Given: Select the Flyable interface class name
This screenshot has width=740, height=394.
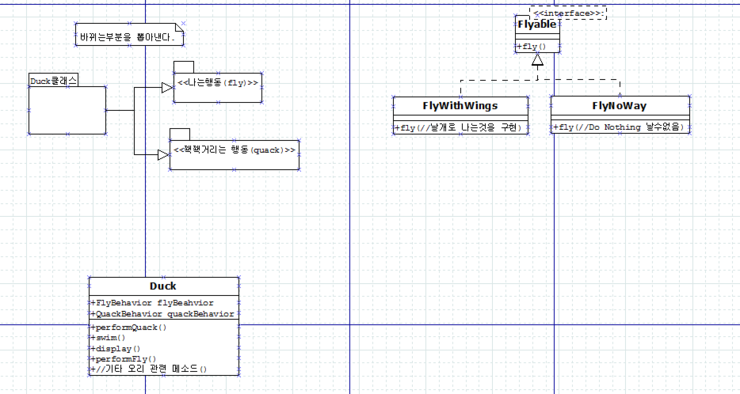Looking at the screenshot, I should [x=537, y=25].
